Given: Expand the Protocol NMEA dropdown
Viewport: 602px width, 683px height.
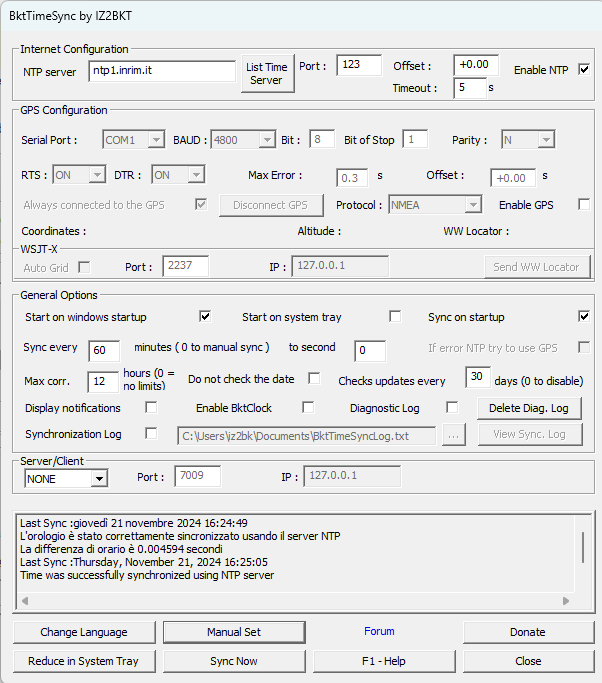Looking at the screenshot, I should tap(435, 205).
